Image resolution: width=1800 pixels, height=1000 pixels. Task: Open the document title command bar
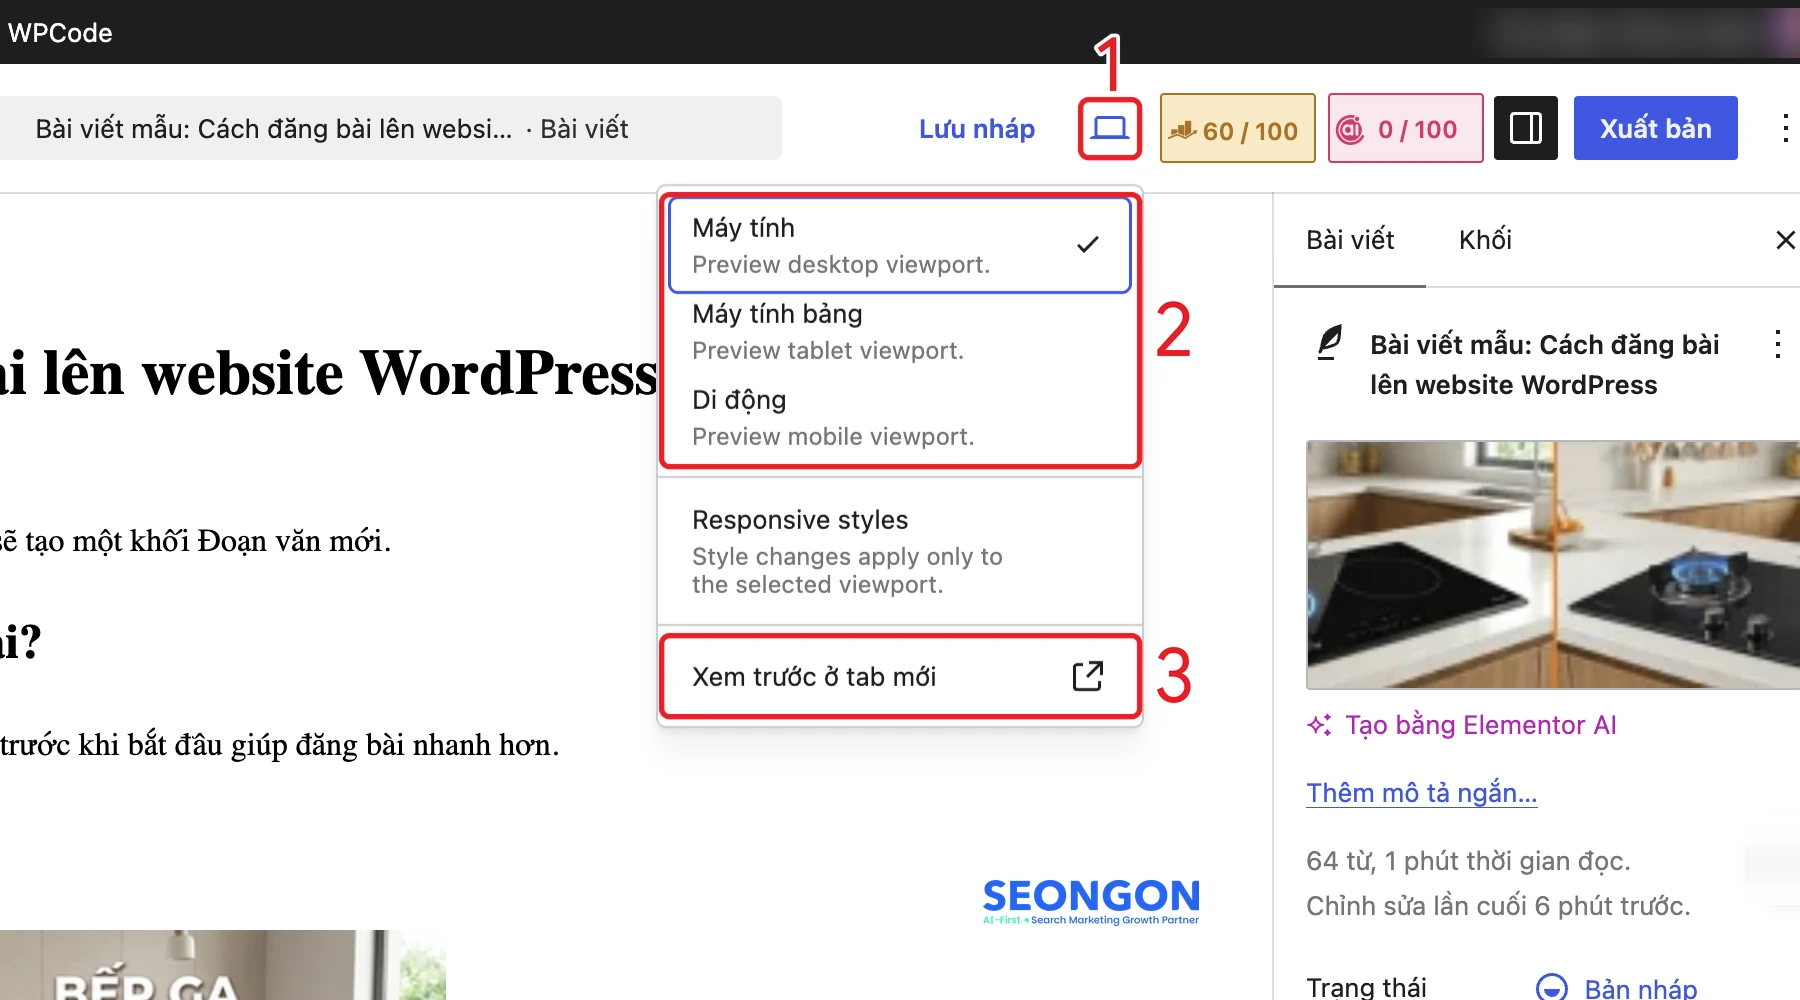coord(390,128)
